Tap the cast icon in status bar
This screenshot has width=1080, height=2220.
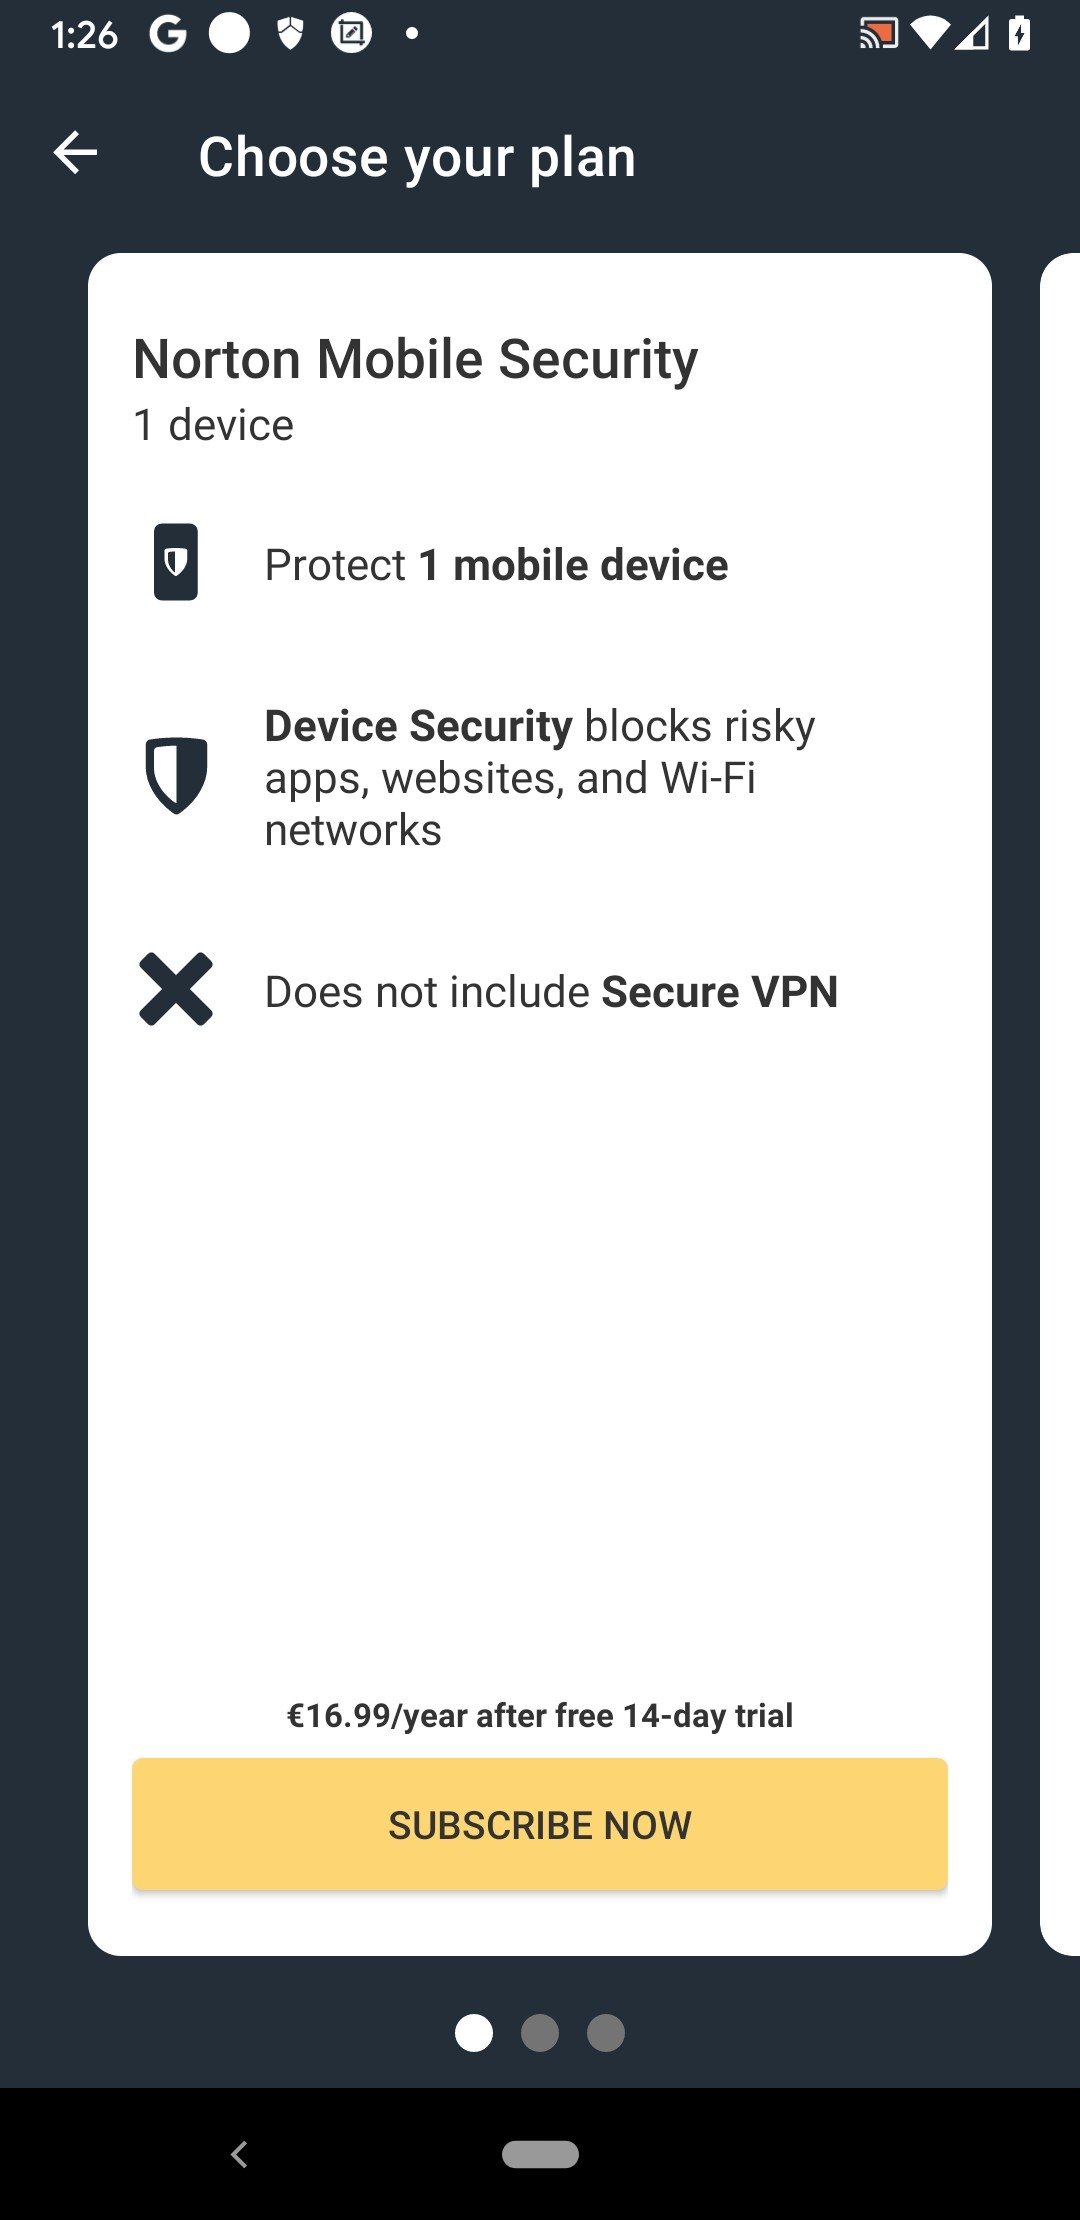click(878, 34)
